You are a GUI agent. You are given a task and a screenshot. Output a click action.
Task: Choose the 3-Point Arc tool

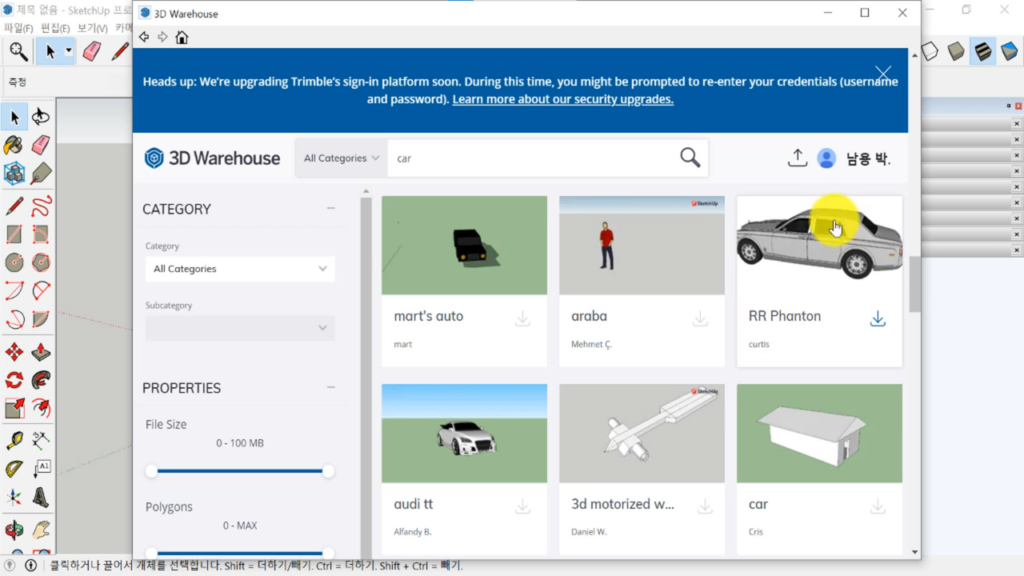tap(14, 319)
